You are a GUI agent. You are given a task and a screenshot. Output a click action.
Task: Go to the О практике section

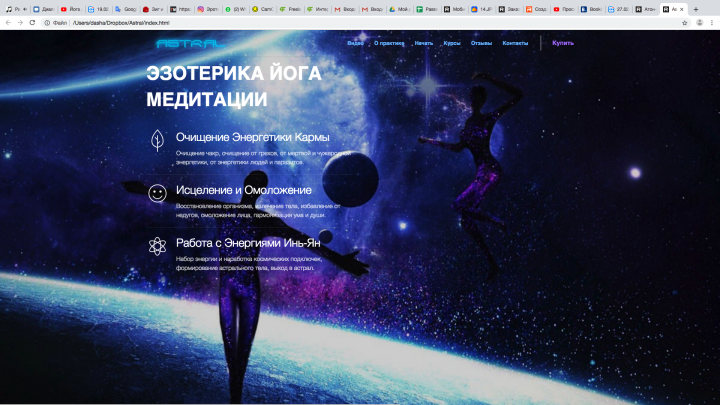[x=389, y=43]
